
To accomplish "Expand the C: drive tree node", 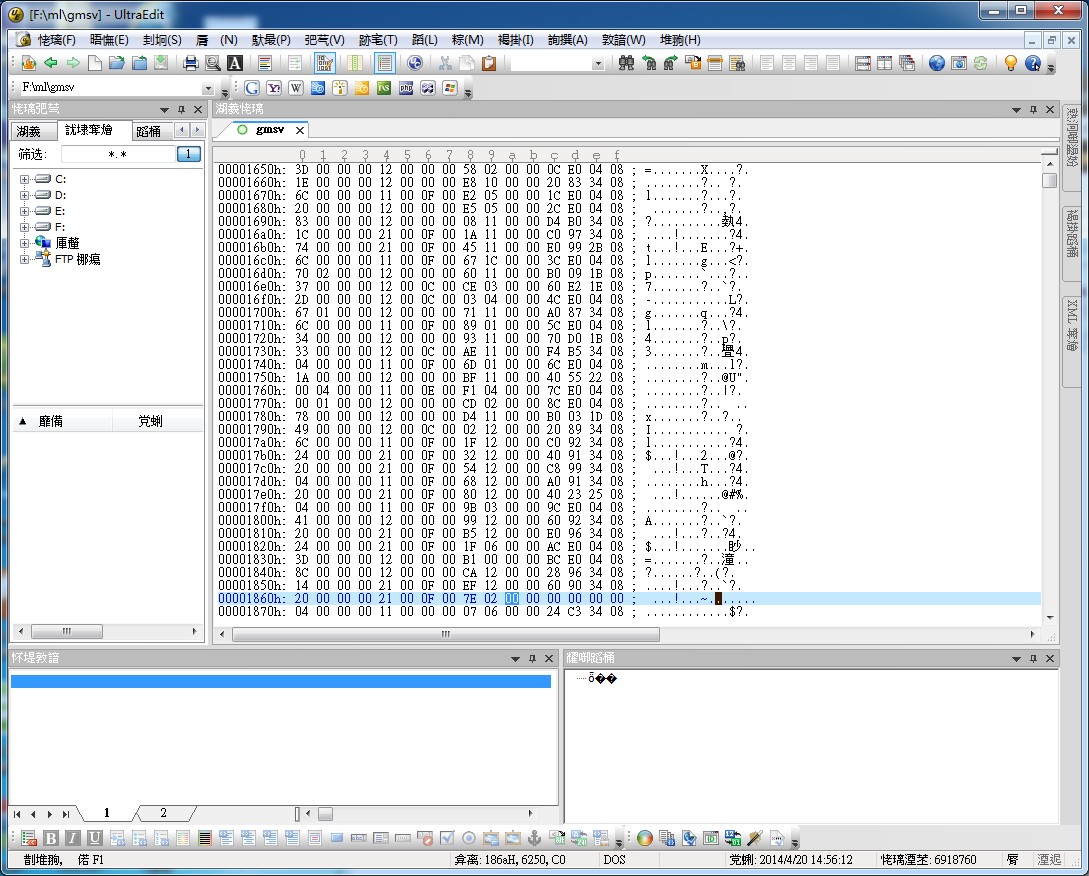I will [x=24, y=179].
